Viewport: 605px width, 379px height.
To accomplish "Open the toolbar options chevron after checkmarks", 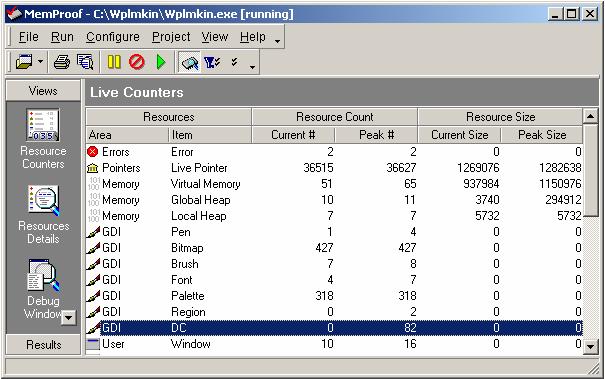I will point(252,67).
